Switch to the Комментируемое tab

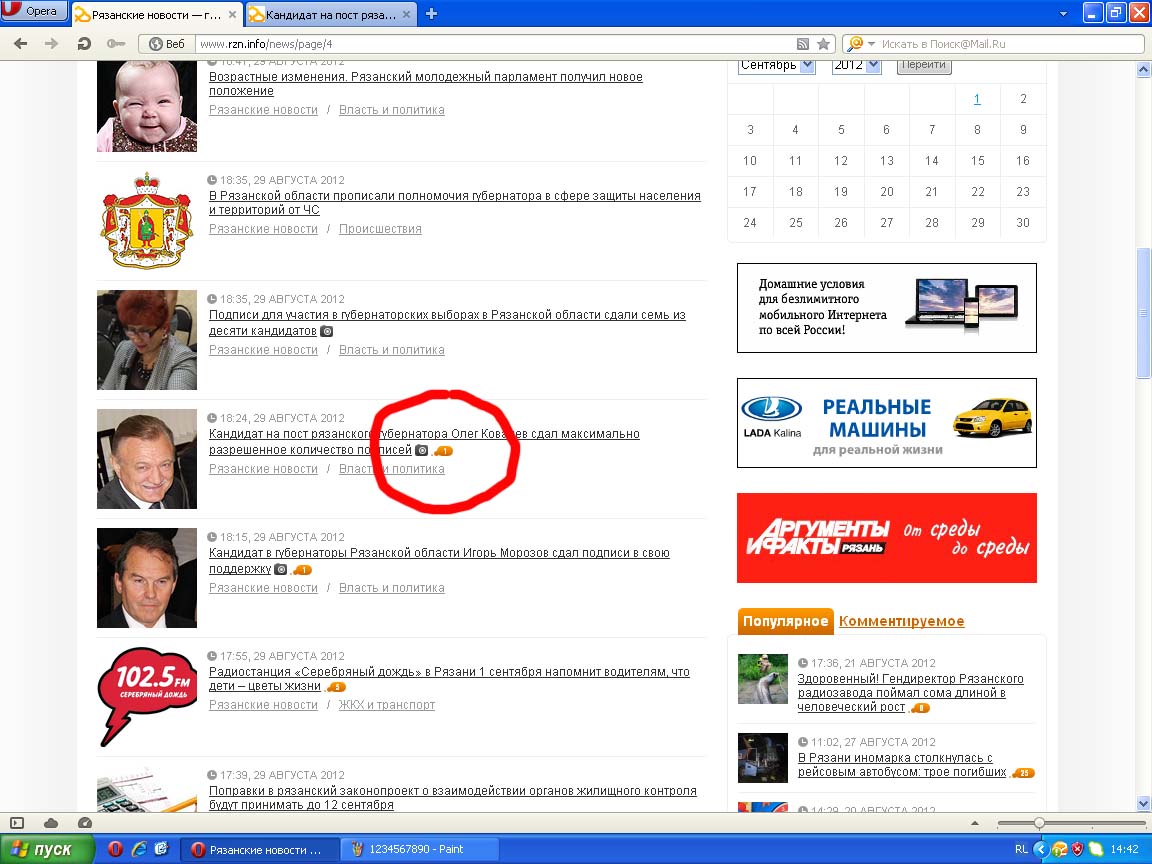click(901, 621)
